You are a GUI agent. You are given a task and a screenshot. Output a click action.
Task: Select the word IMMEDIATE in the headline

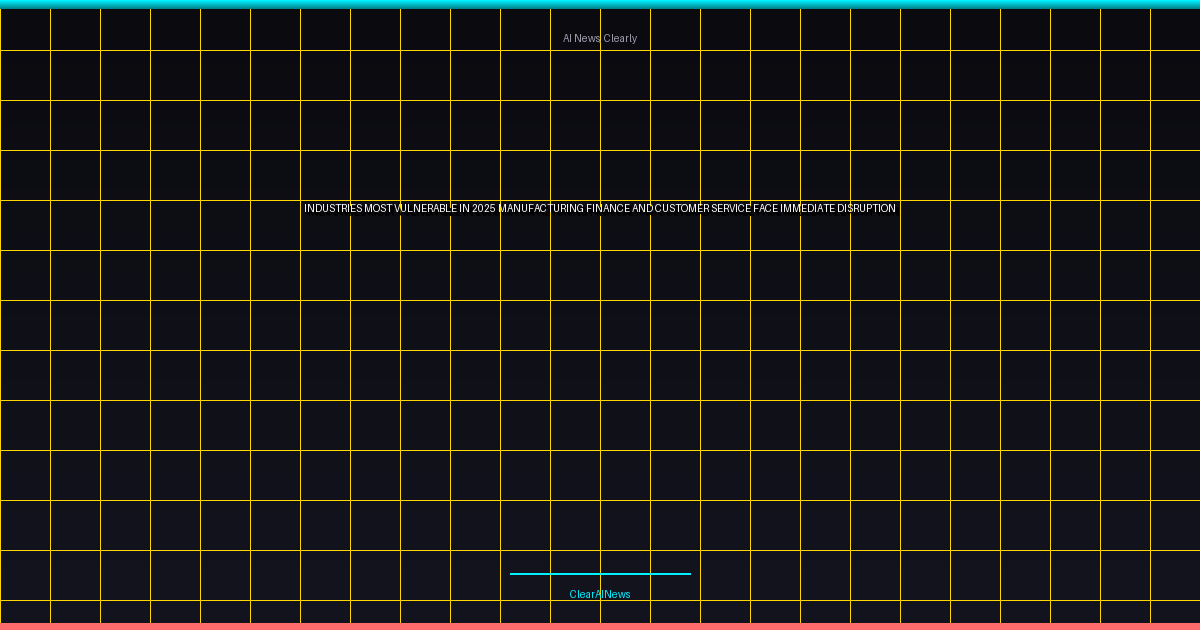(x=808, y=209)
